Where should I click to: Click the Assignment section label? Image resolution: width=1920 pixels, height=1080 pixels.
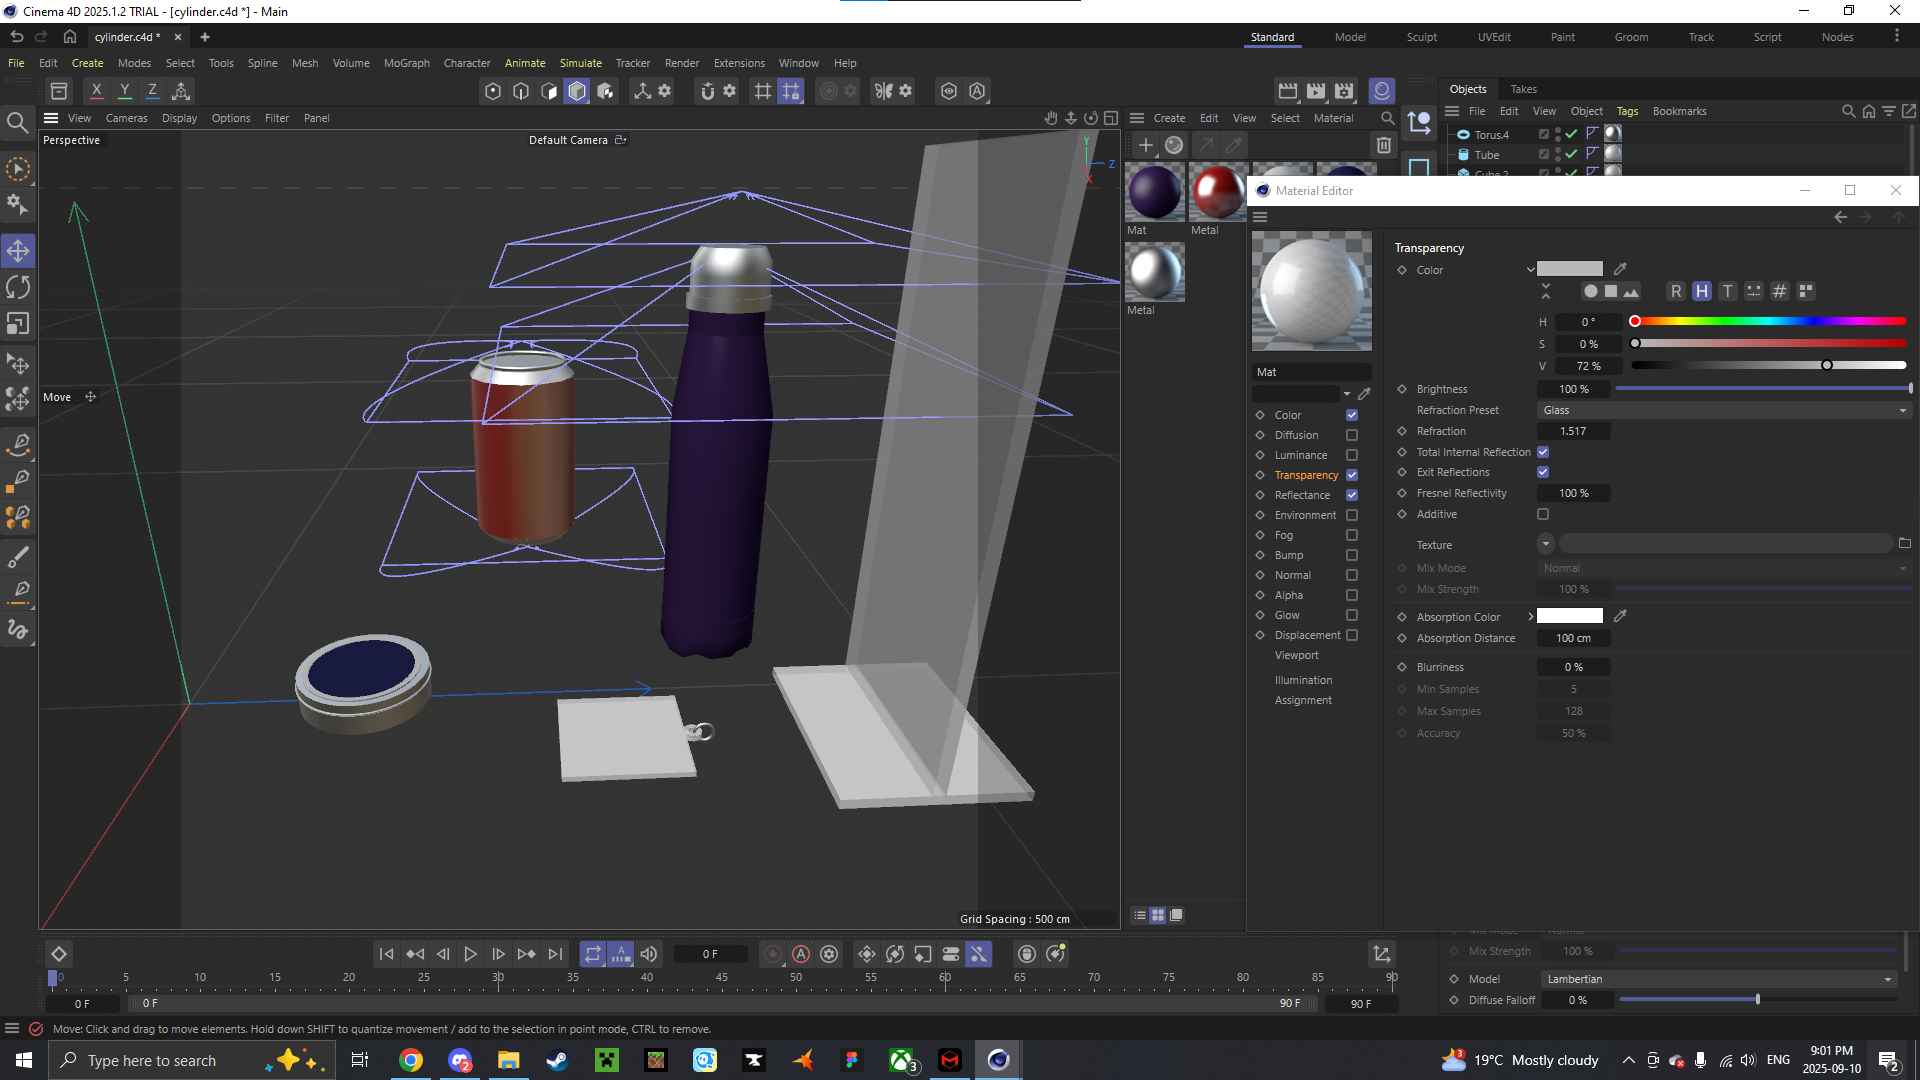pos(1302,700)
